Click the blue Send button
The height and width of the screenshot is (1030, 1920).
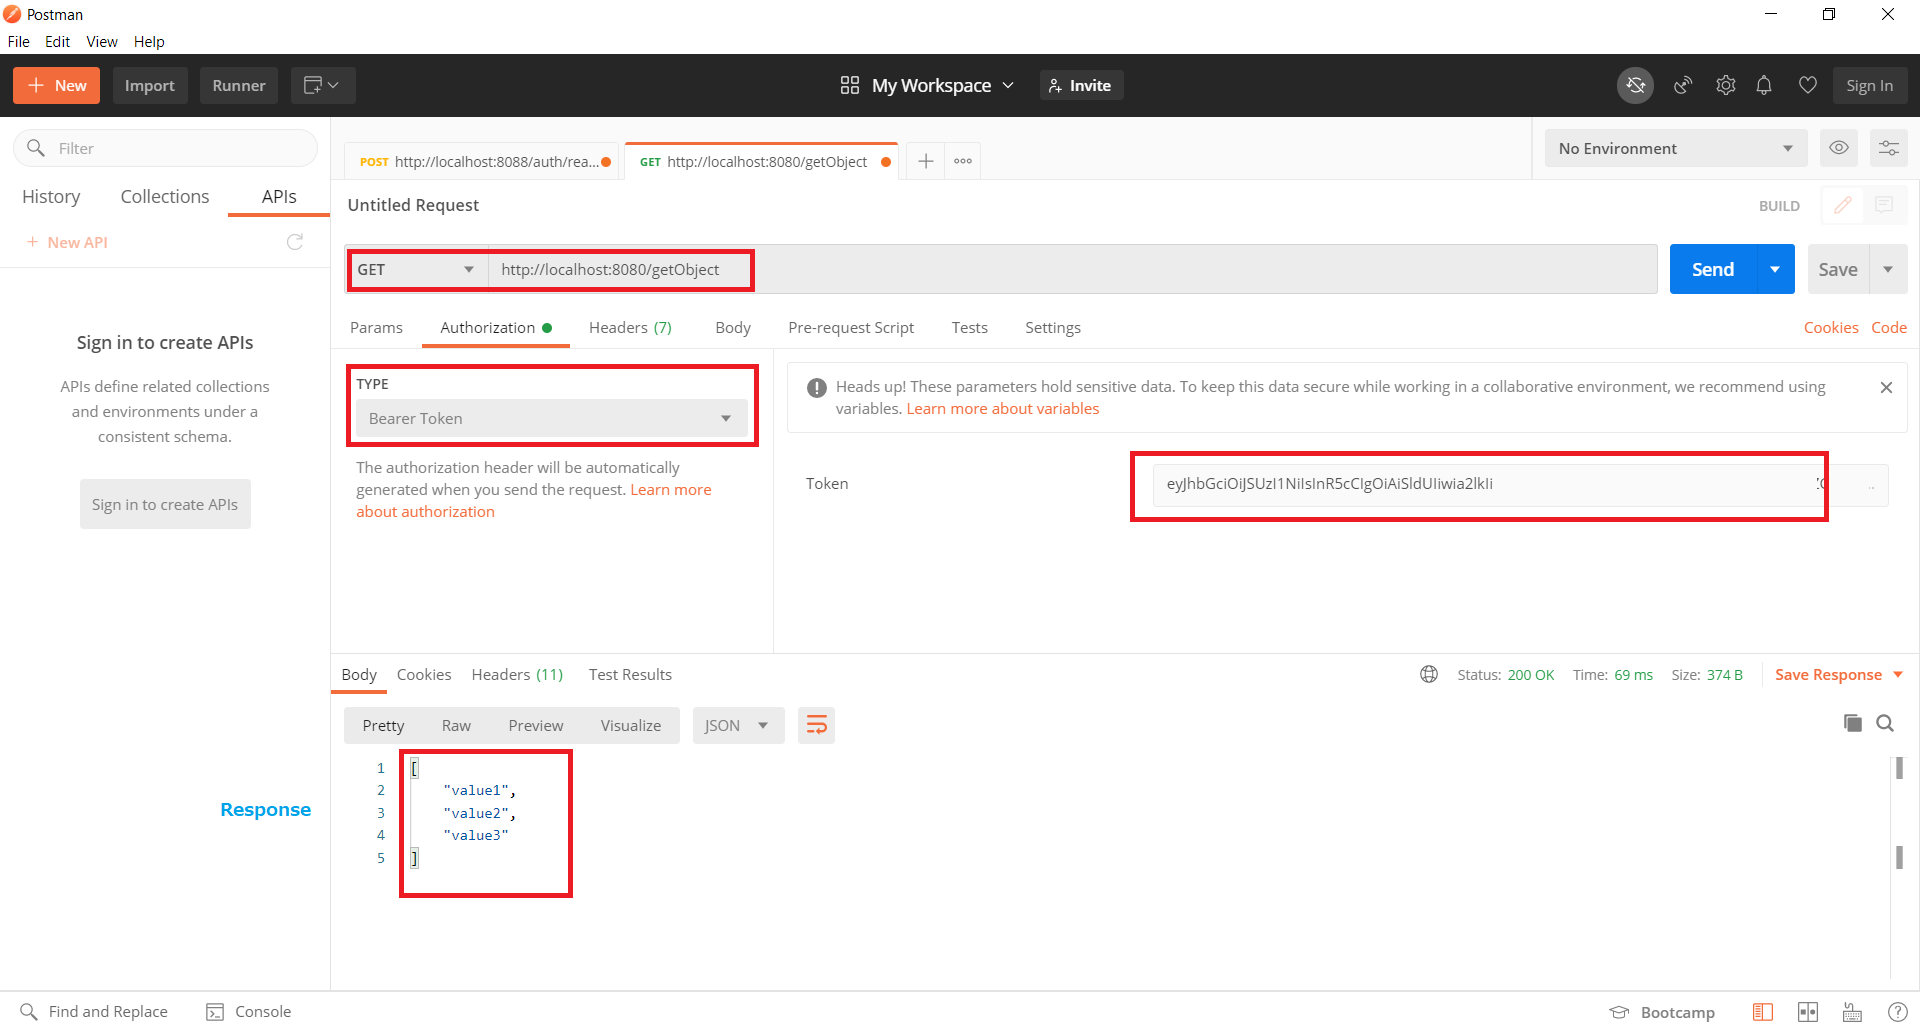click(x=1713, y=270)
